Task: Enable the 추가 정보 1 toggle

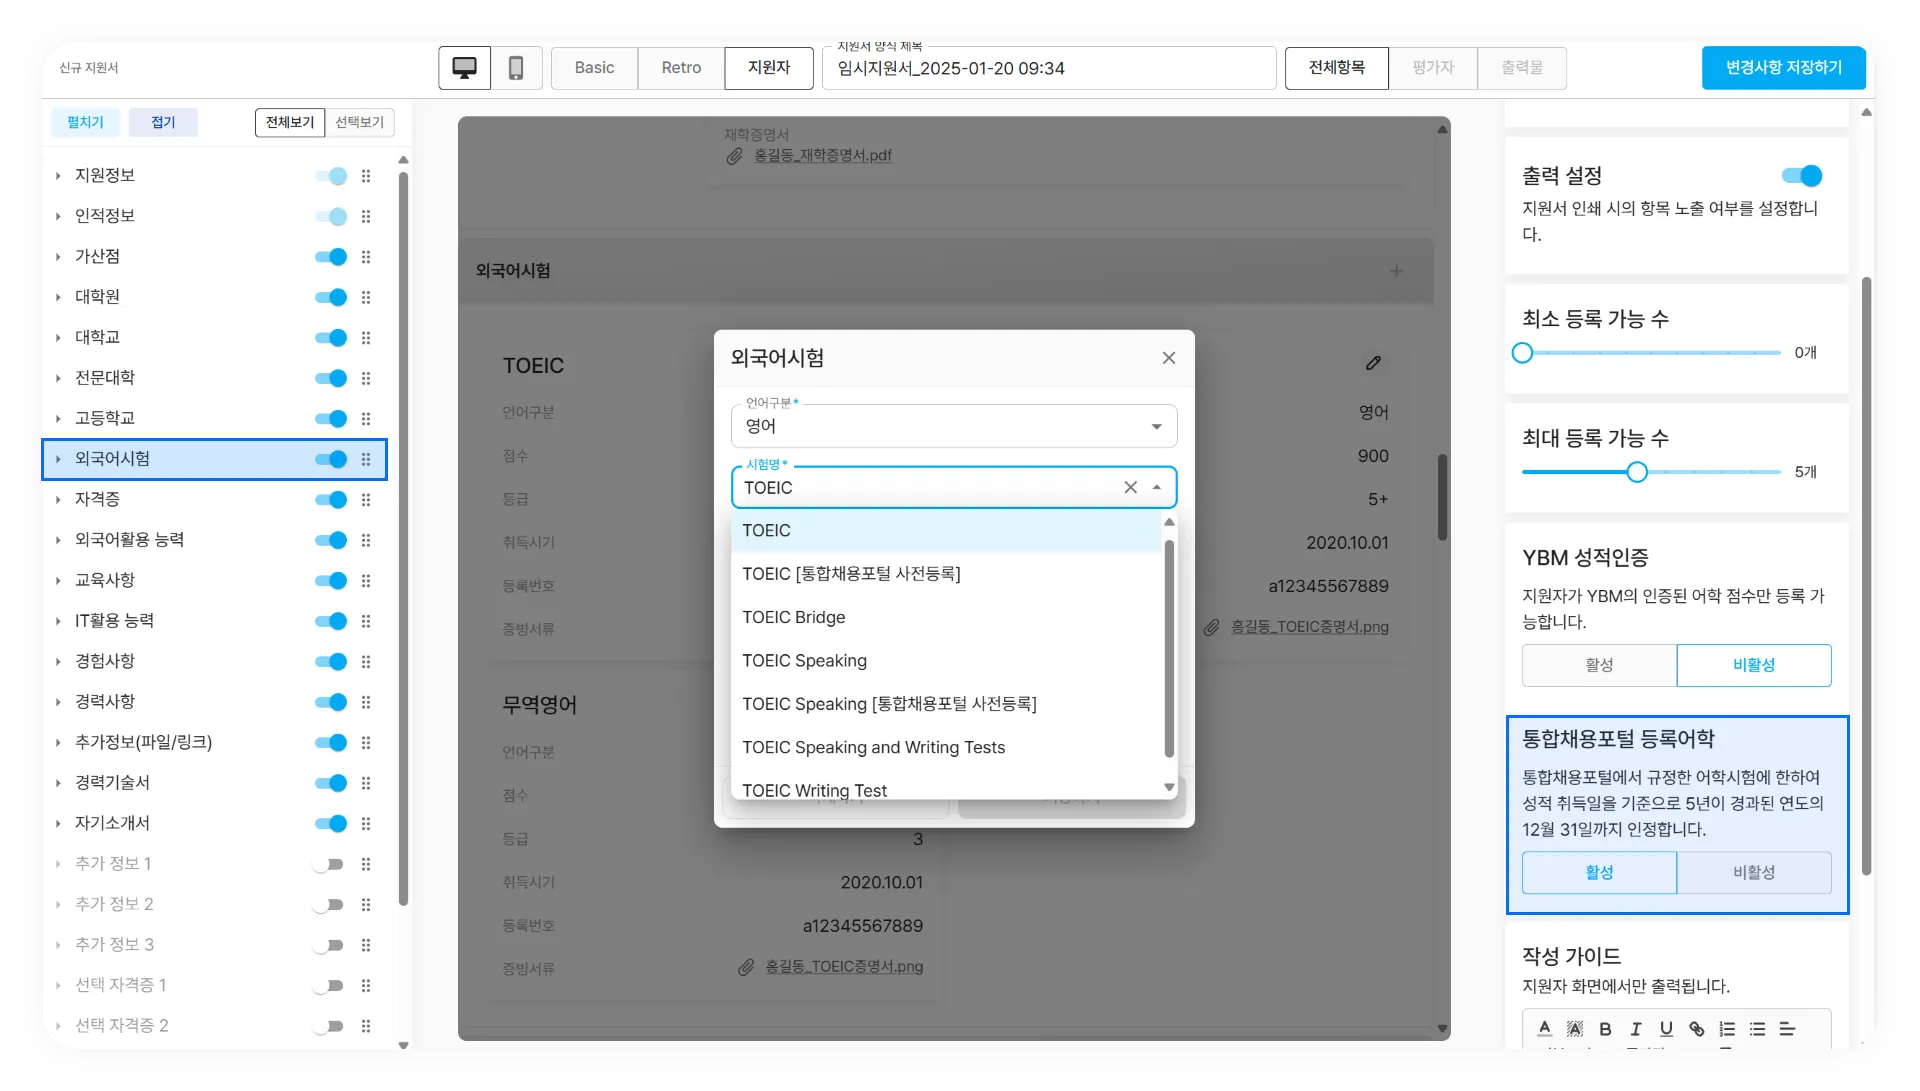Action: tap(328, 864)
